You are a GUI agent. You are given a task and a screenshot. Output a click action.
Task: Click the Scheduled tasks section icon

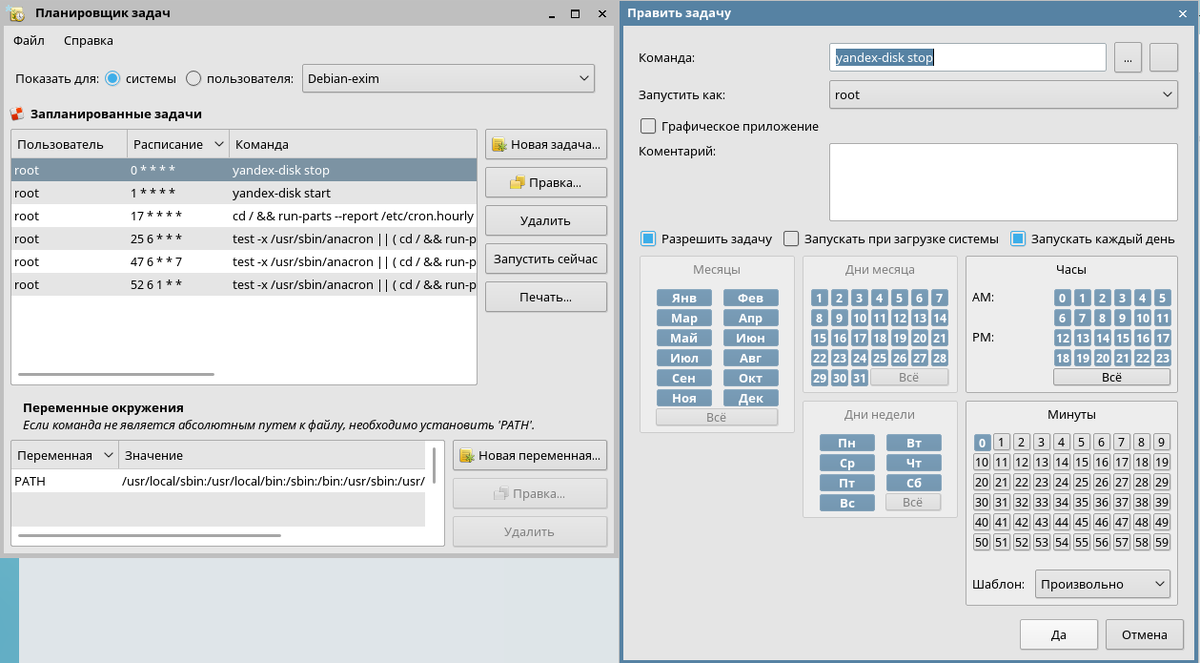[17, 115]
